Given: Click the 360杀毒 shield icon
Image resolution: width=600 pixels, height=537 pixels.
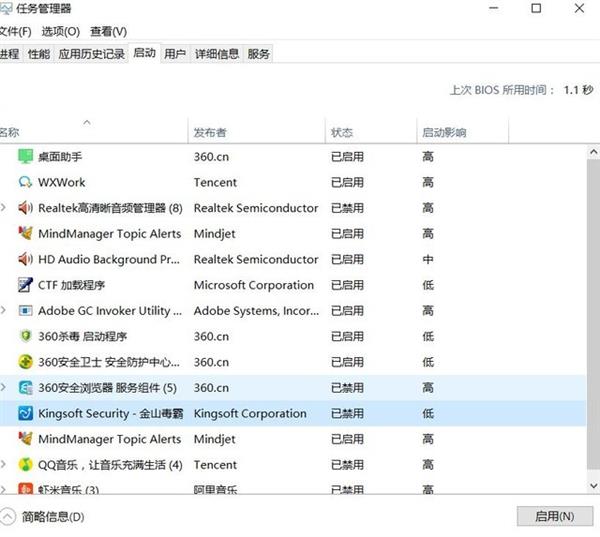Looking at the screenshot, I should [x=26, y=336].
